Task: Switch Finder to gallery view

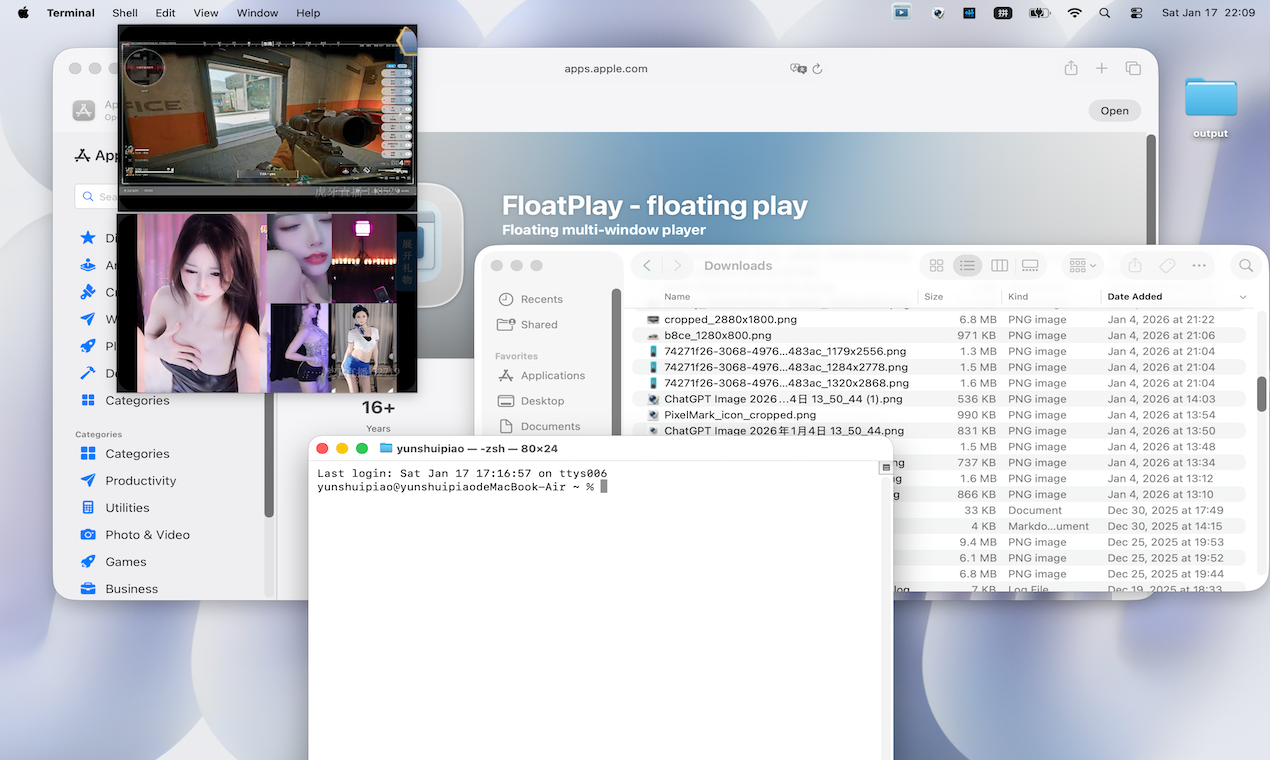Action: (1030, 265)
